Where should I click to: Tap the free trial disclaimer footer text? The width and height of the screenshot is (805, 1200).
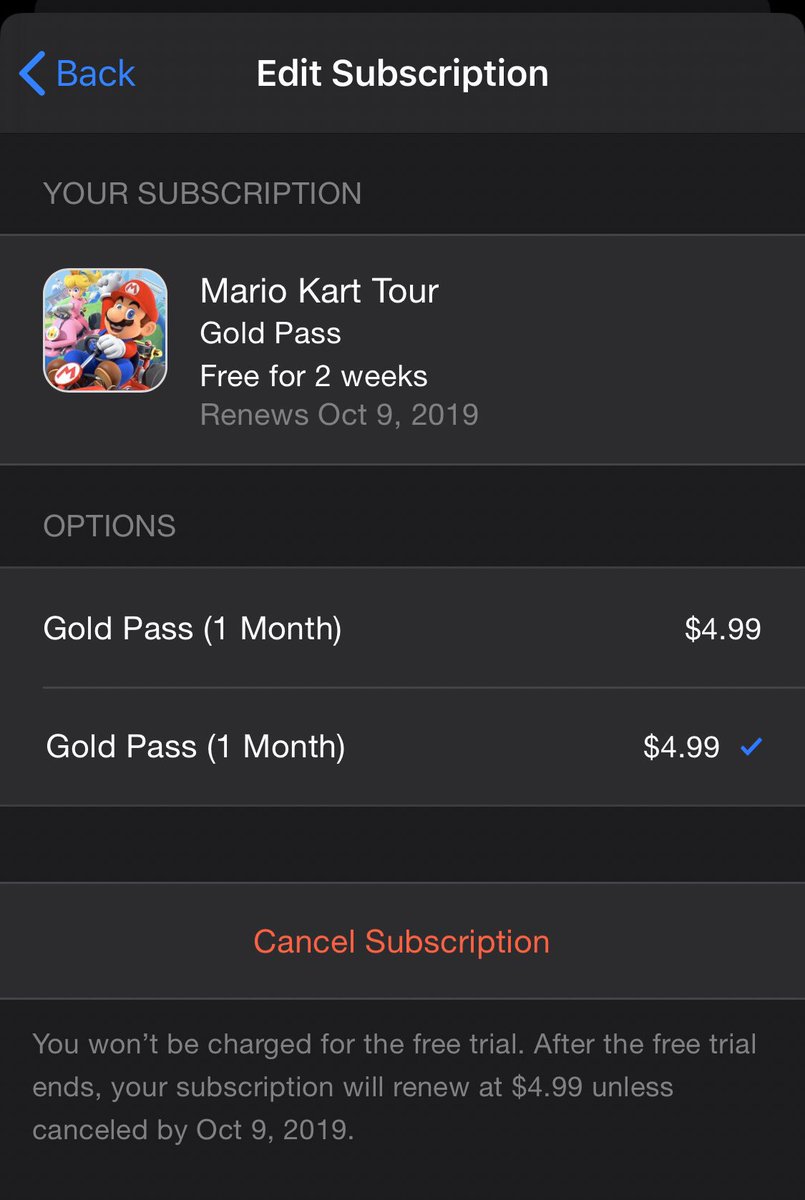coord(394,1087)
